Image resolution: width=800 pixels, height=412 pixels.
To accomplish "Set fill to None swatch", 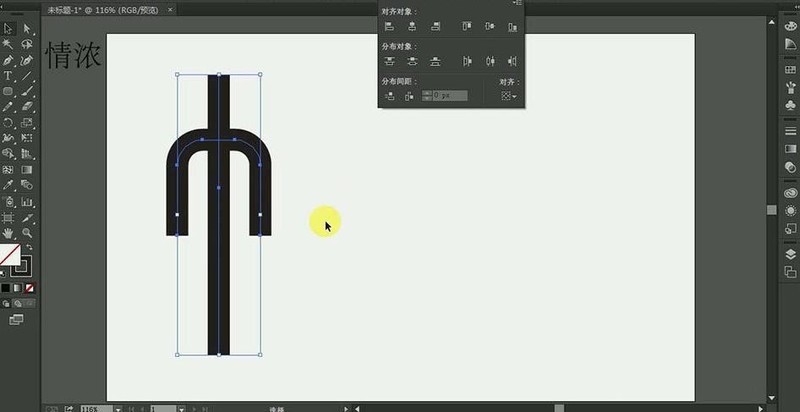I will pyautogui.click(x=30, y=288).
